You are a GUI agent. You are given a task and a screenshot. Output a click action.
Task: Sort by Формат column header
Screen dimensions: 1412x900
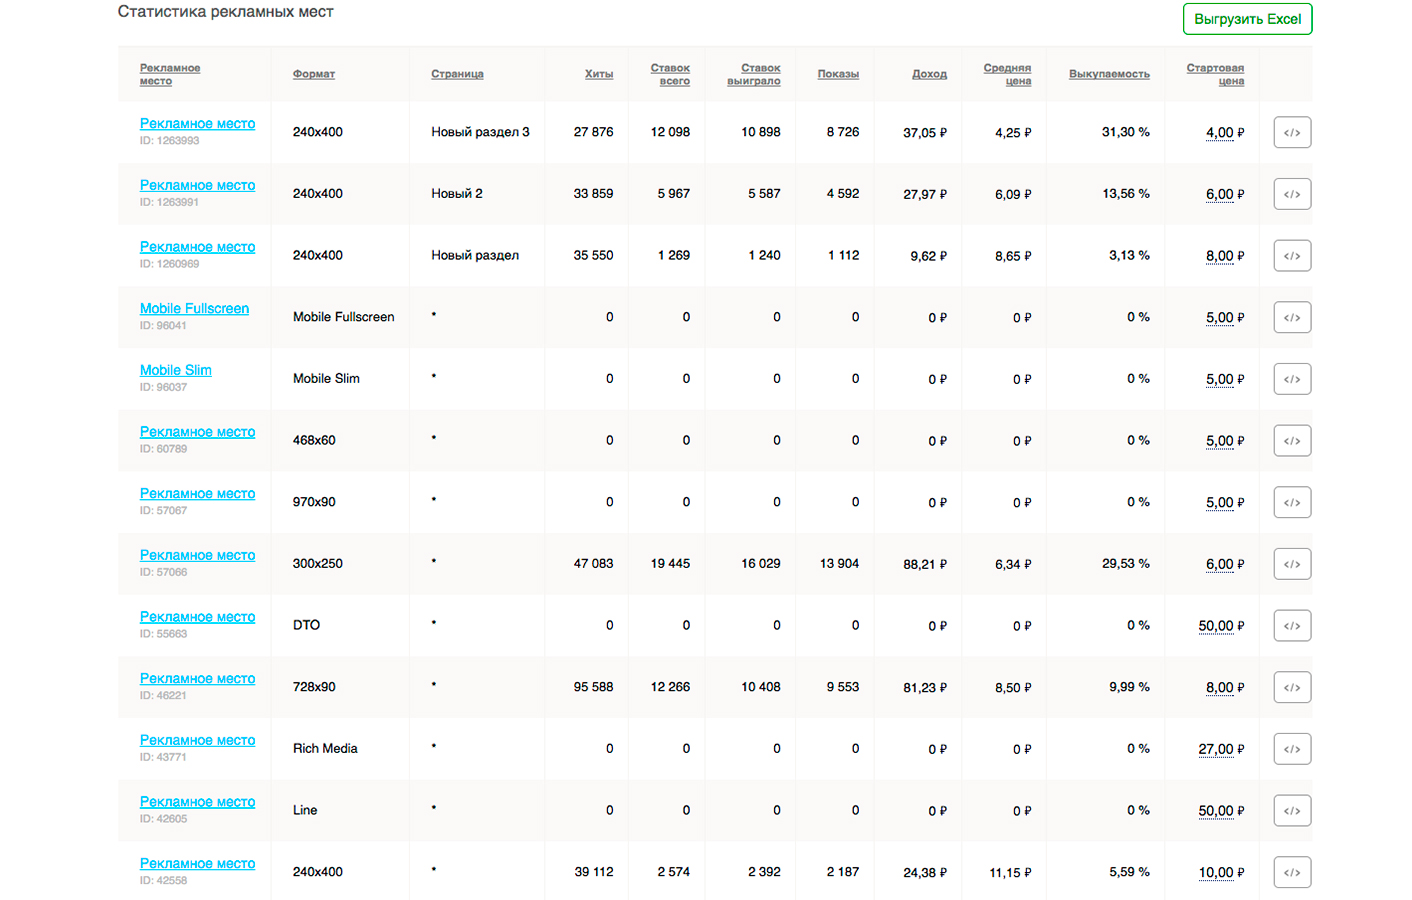[313, 74]
